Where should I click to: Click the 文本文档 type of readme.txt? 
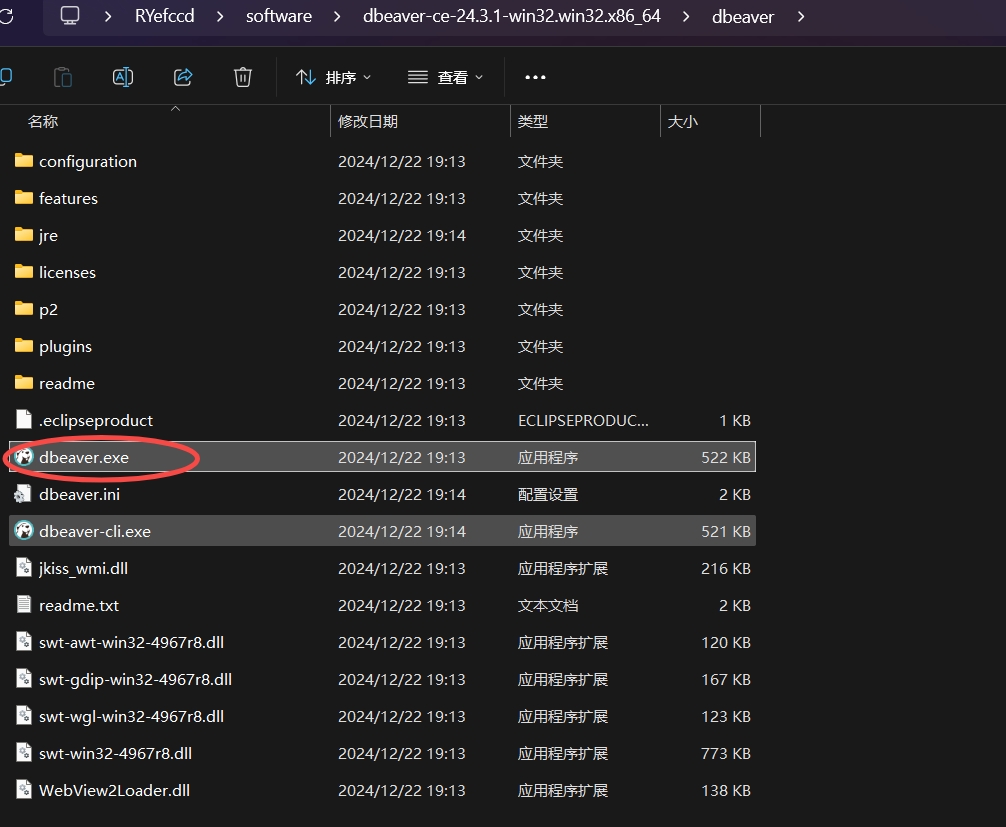[548, 606]
